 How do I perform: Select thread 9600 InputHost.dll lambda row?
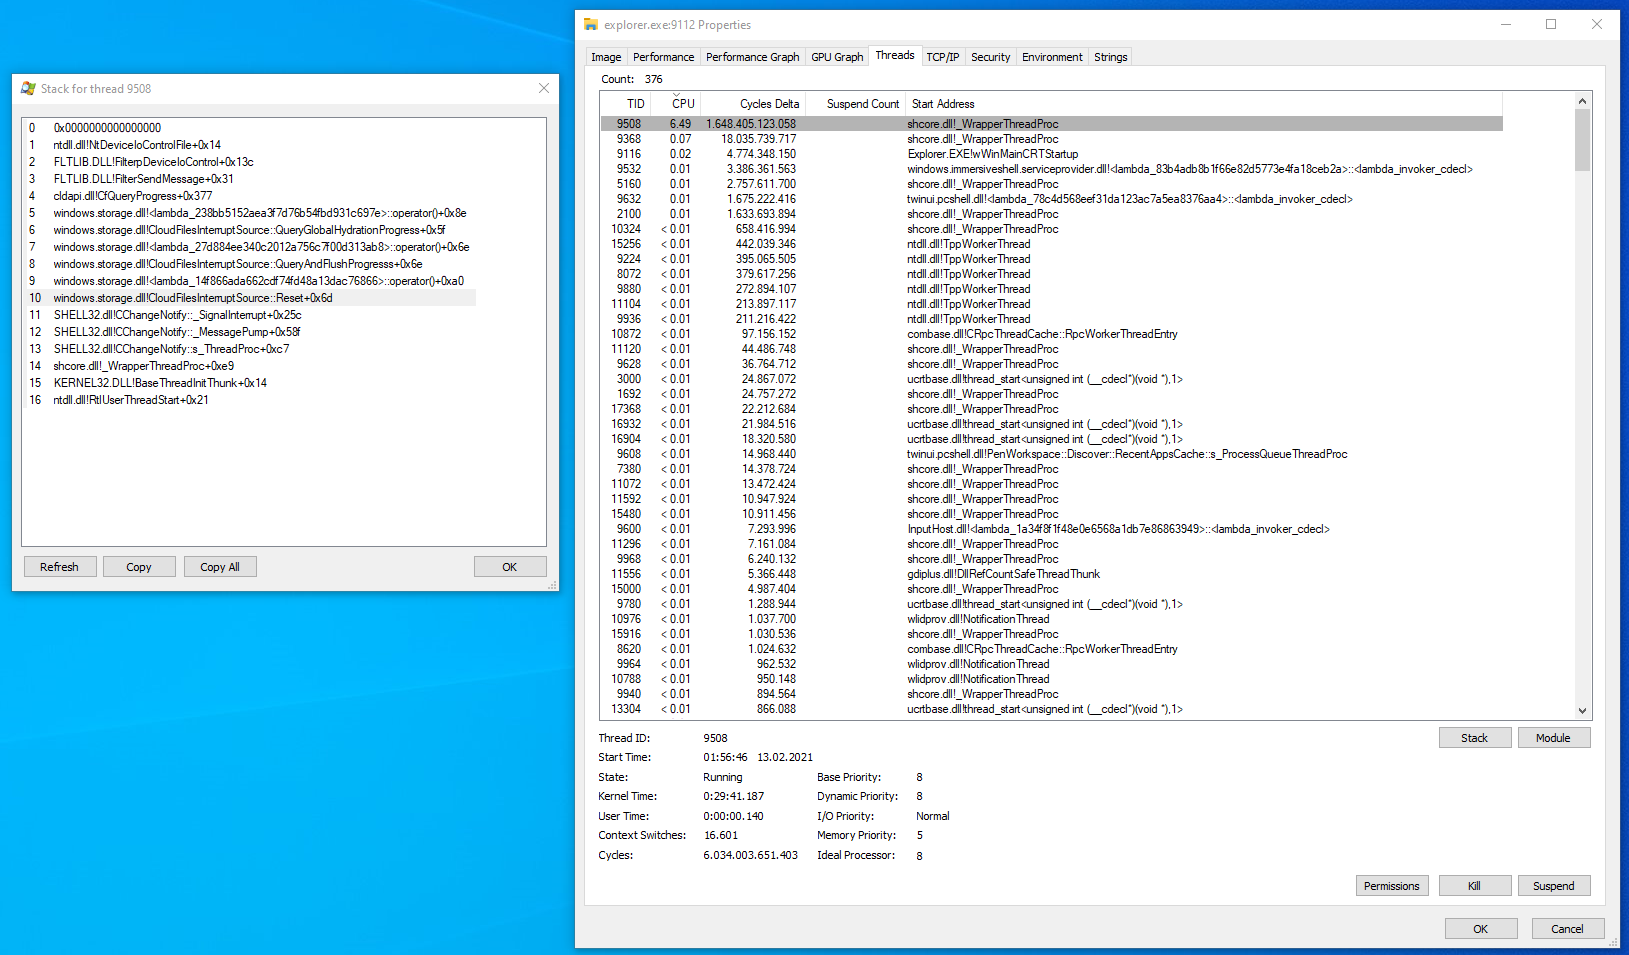1052,529
